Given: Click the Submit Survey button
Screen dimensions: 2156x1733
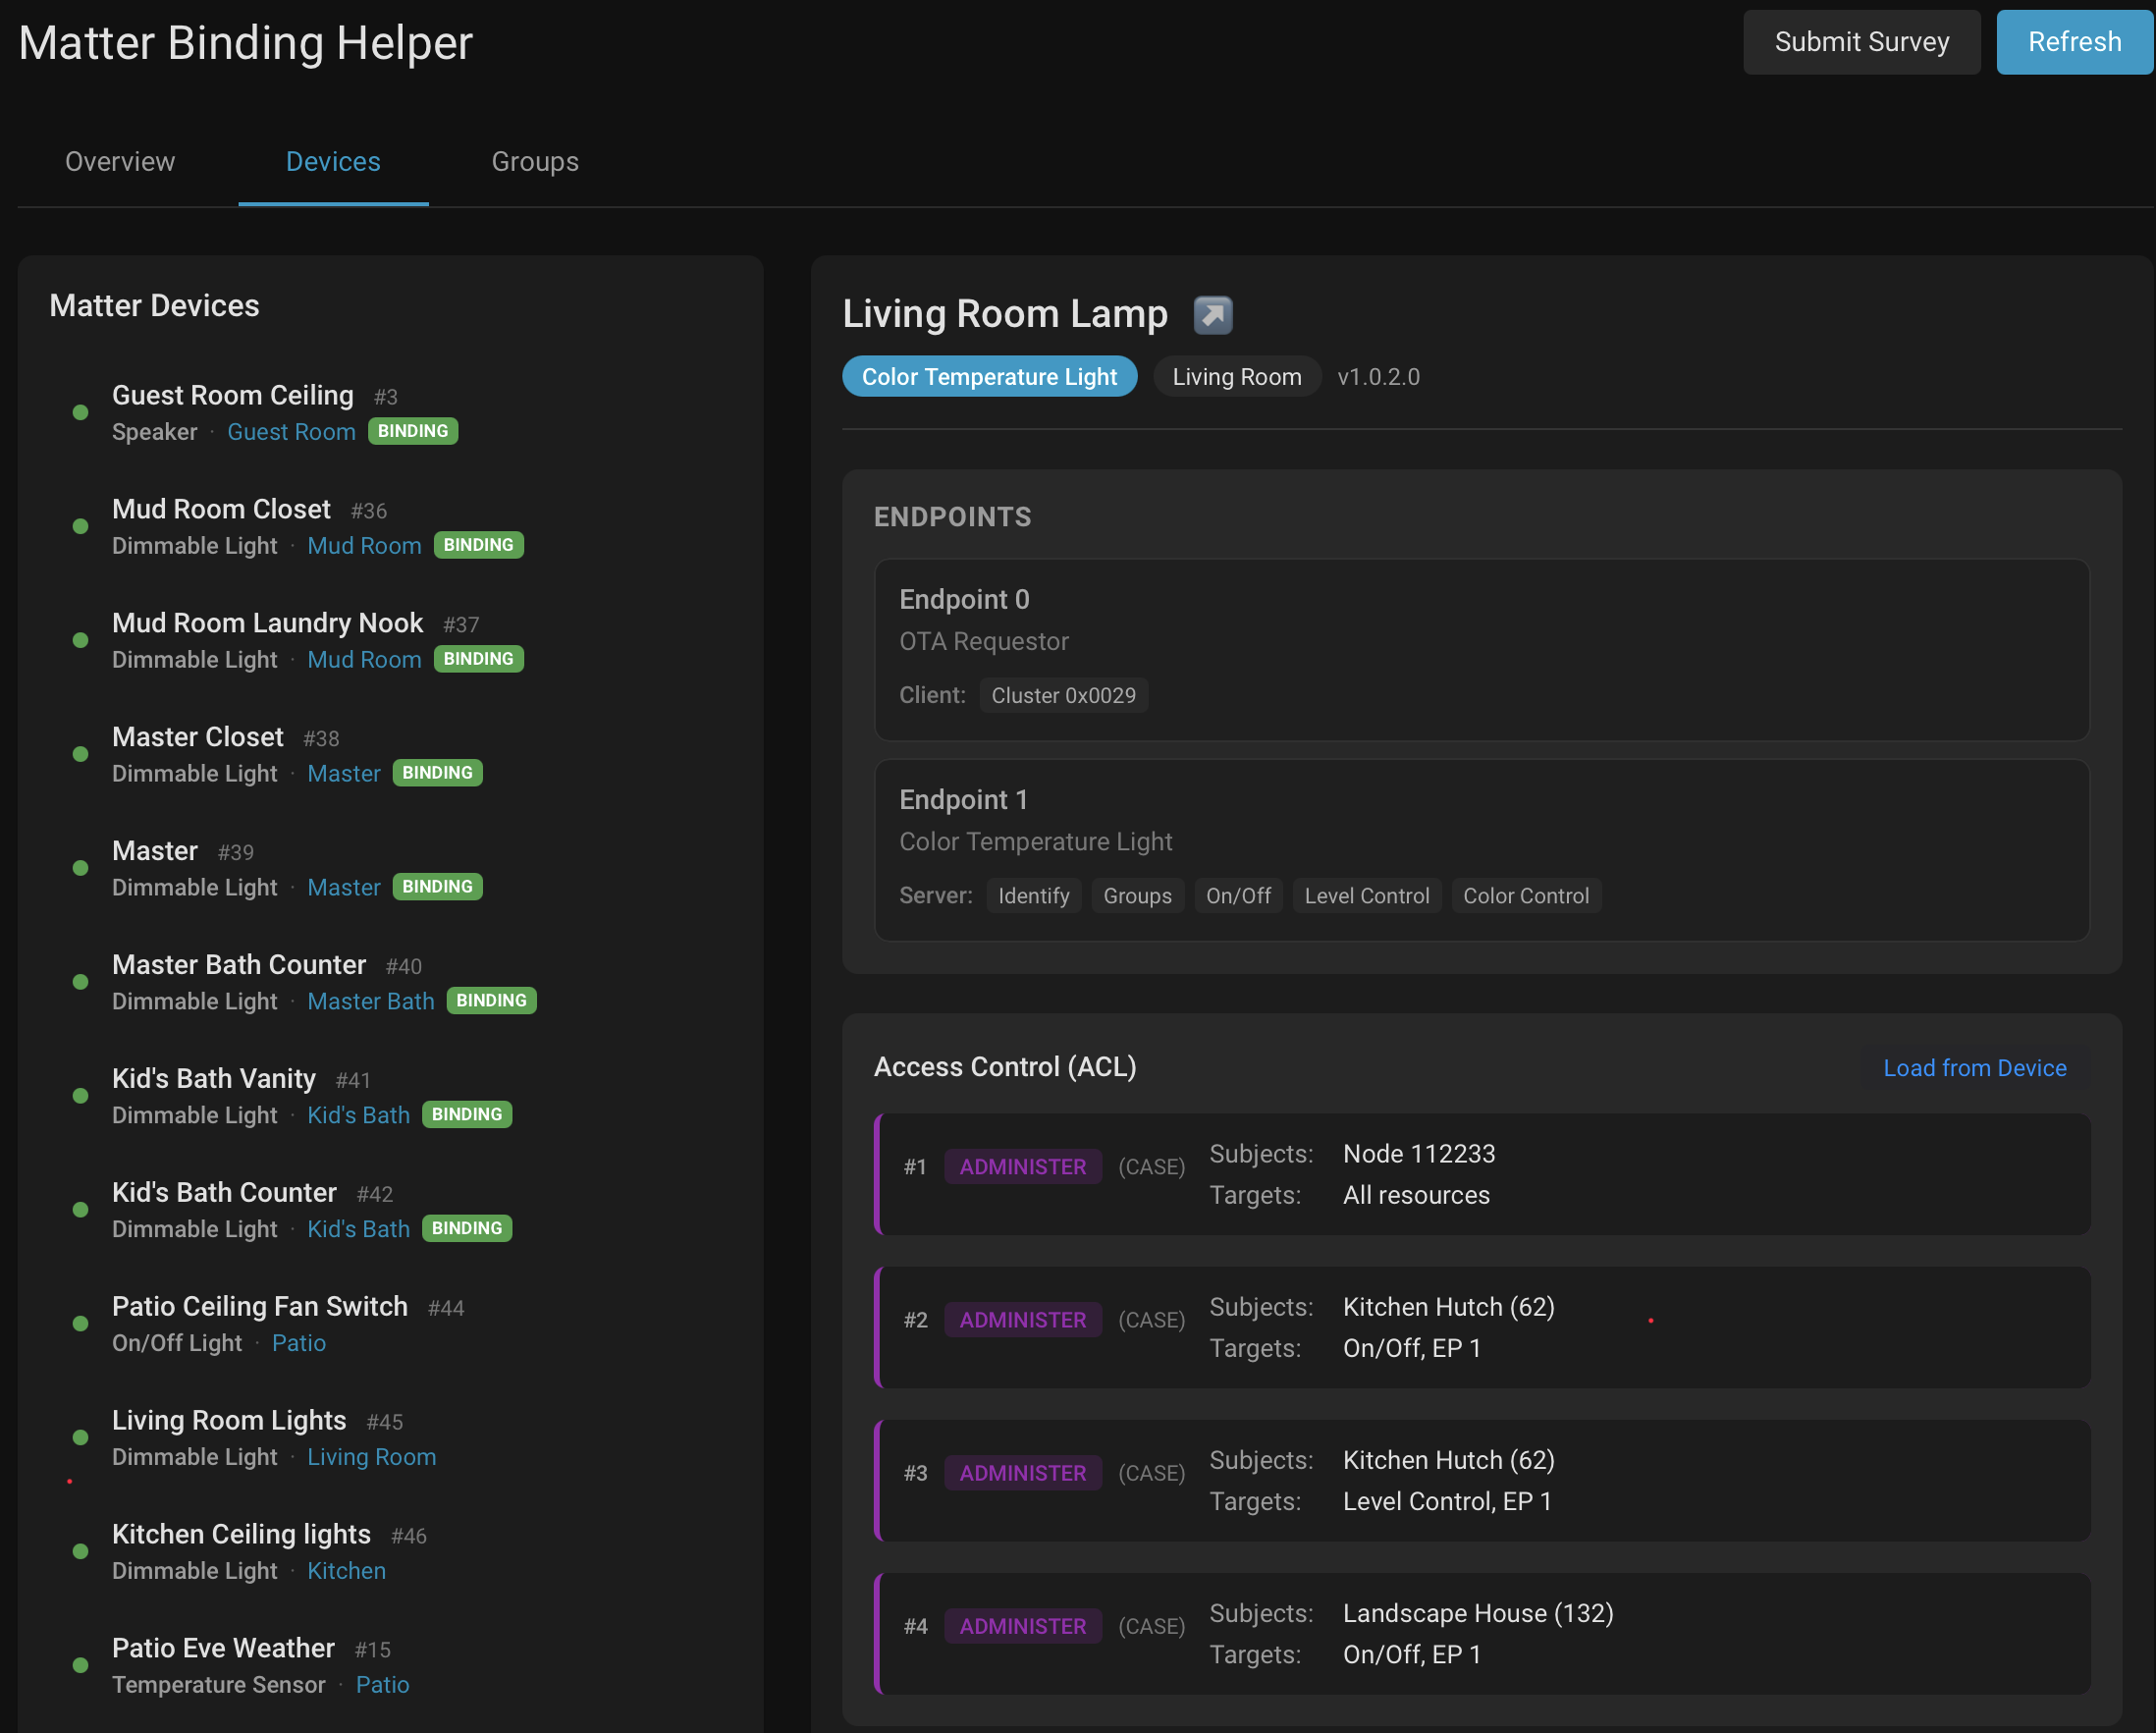Looking at the screenshot, I should [x=1861, y=42].
